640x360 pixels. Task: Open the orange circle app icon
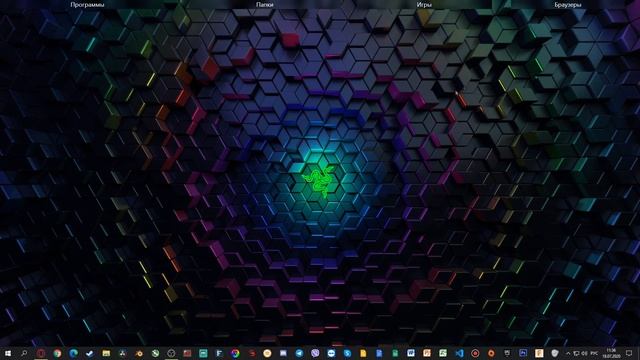(491, 353)
